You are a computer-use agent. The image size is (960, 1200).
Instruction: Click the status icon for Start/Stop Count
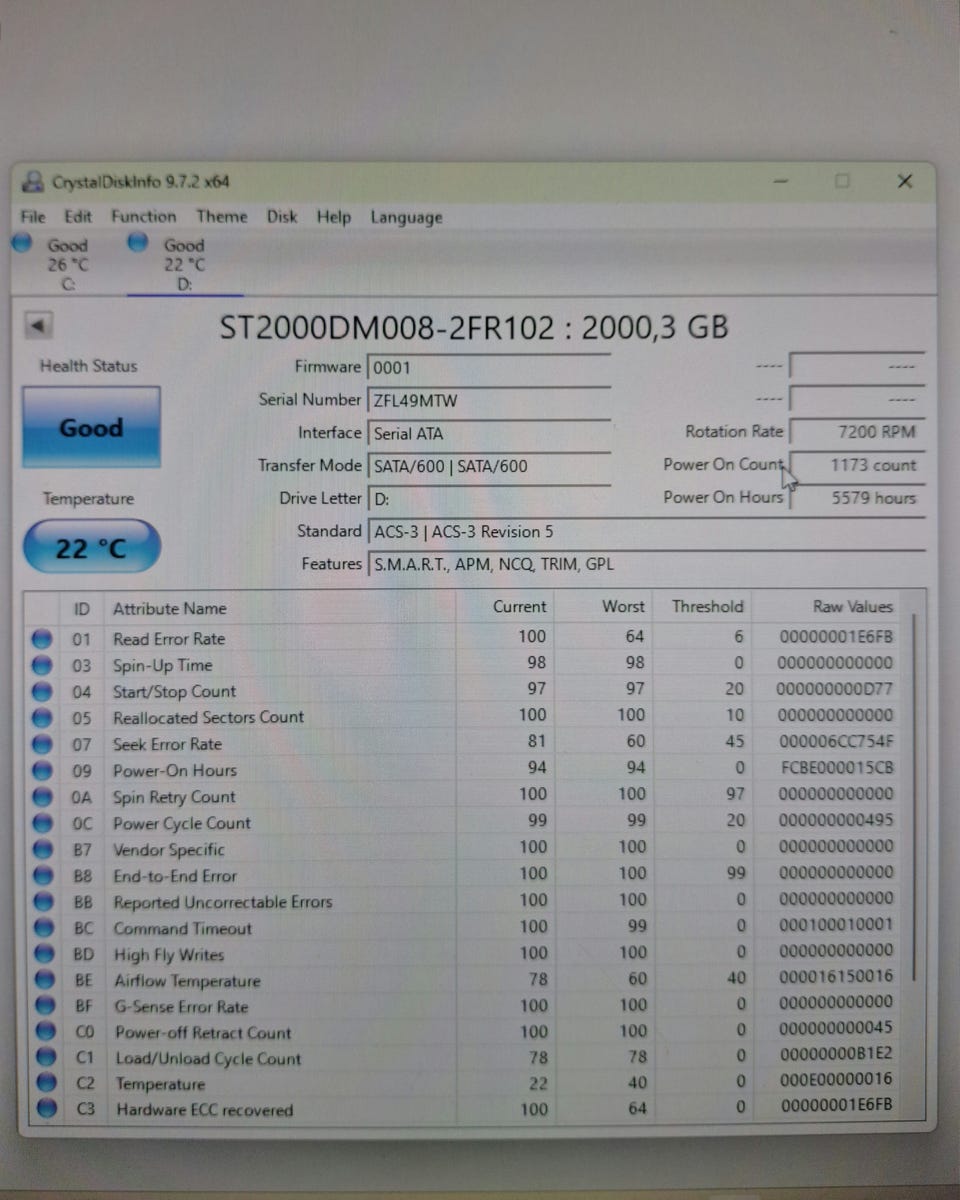coord(42,691)
